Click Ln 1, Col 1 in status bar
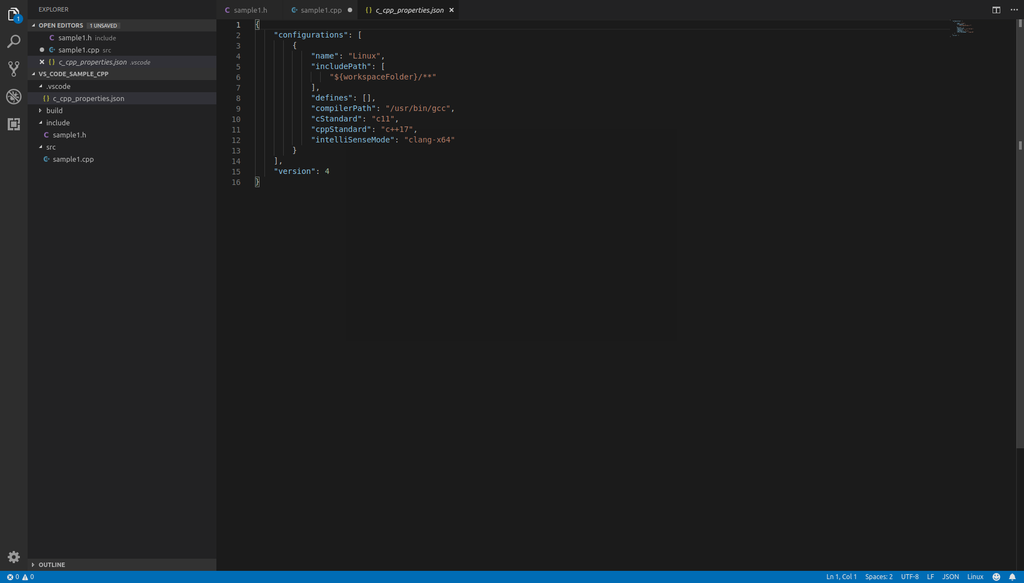The height and width of the screenshot is (583, 1024). click(x=841, y=577)
